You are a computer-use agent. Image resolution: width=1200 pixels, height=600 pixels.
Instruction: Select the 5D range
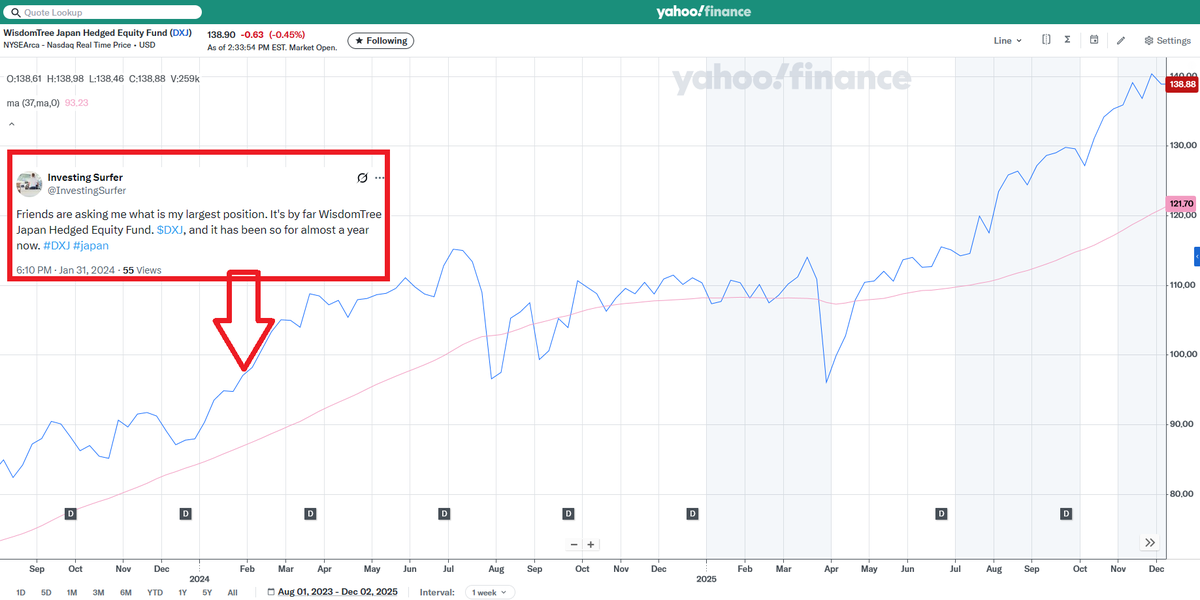(46, 592)
